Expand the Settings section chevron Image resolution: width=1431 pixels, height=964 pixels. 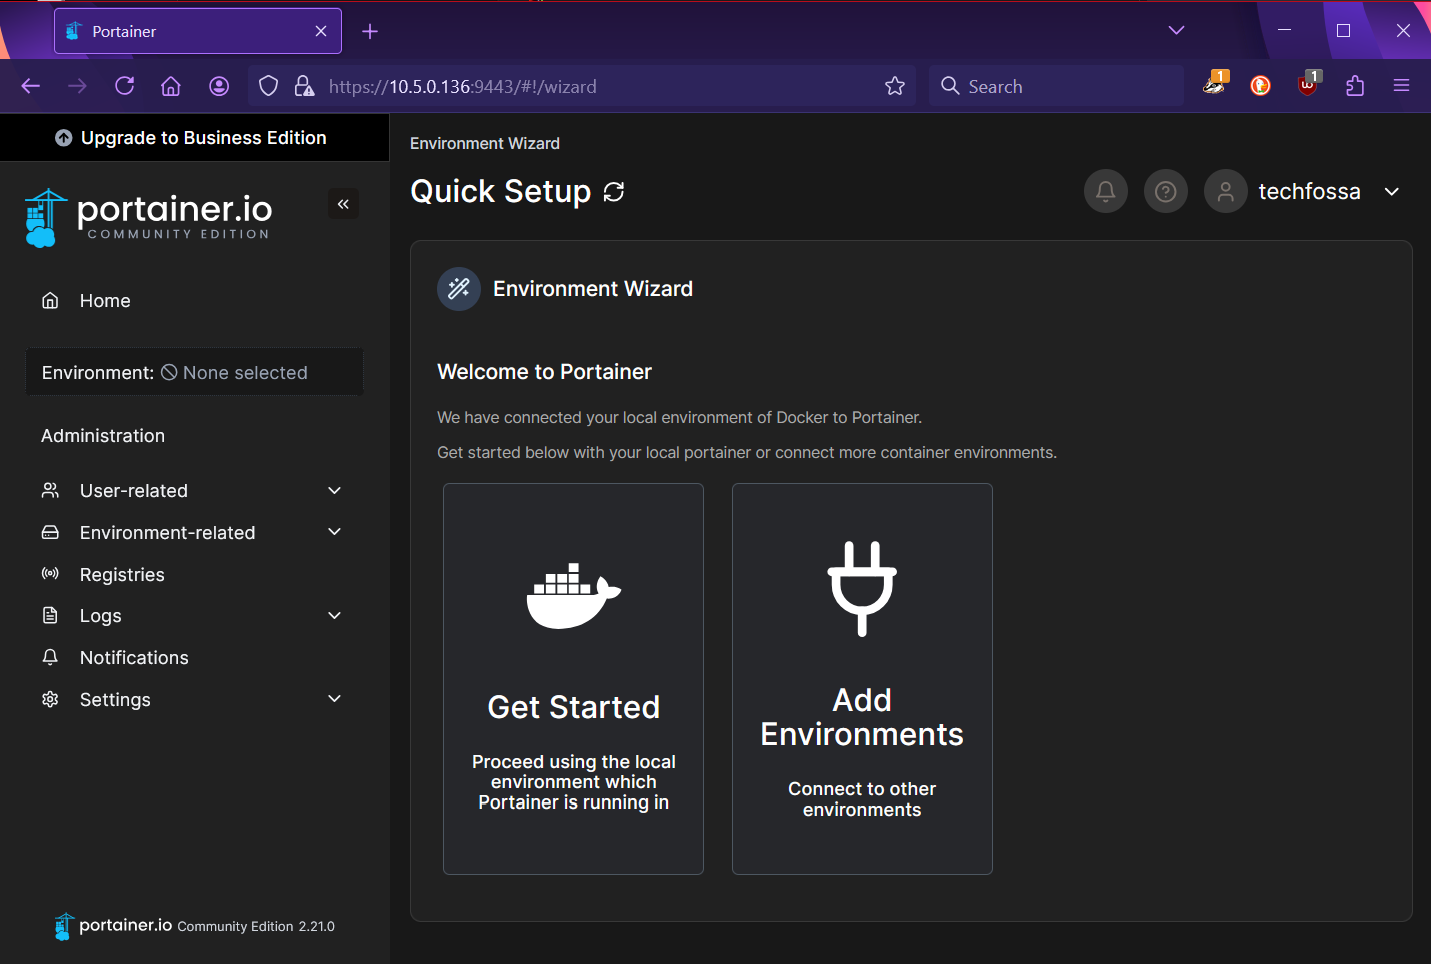[334, 699]
